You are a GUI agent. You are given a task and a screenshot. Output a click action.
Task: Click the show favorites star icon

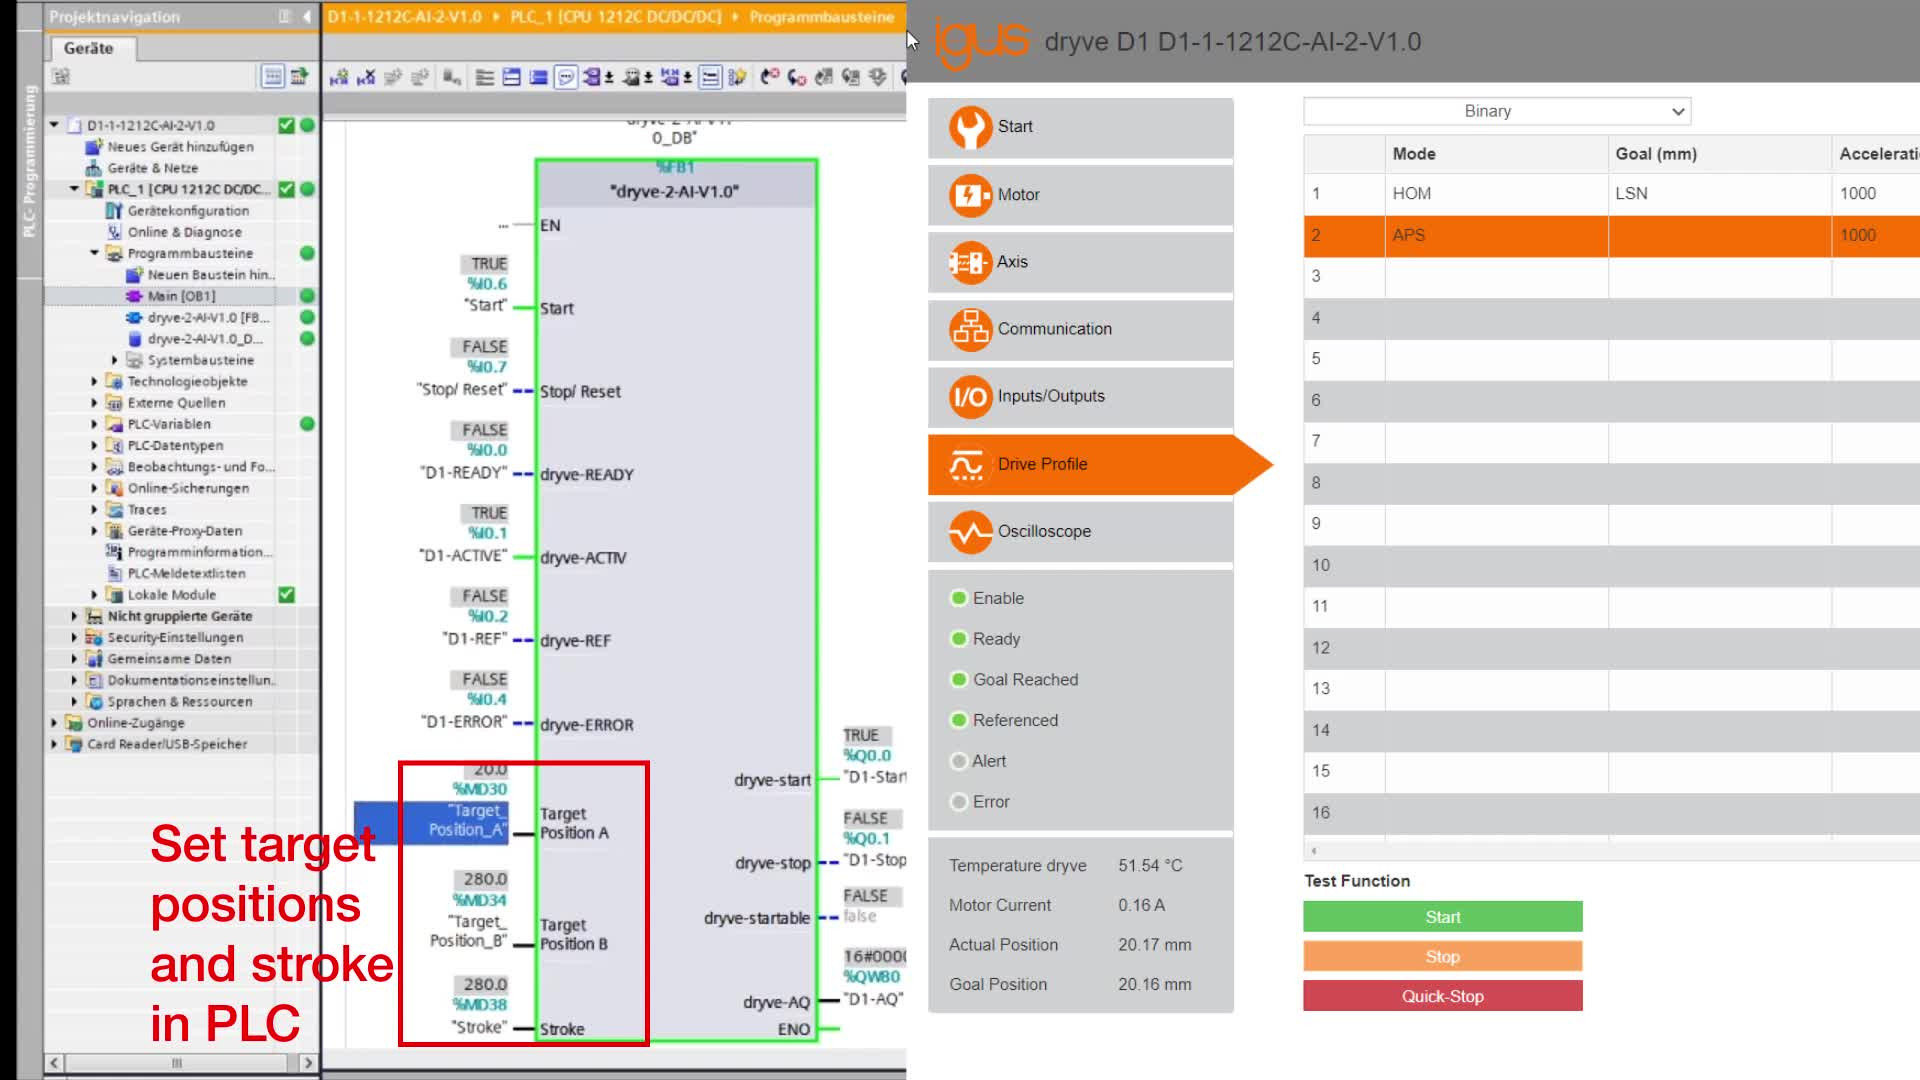coord(736,77)
